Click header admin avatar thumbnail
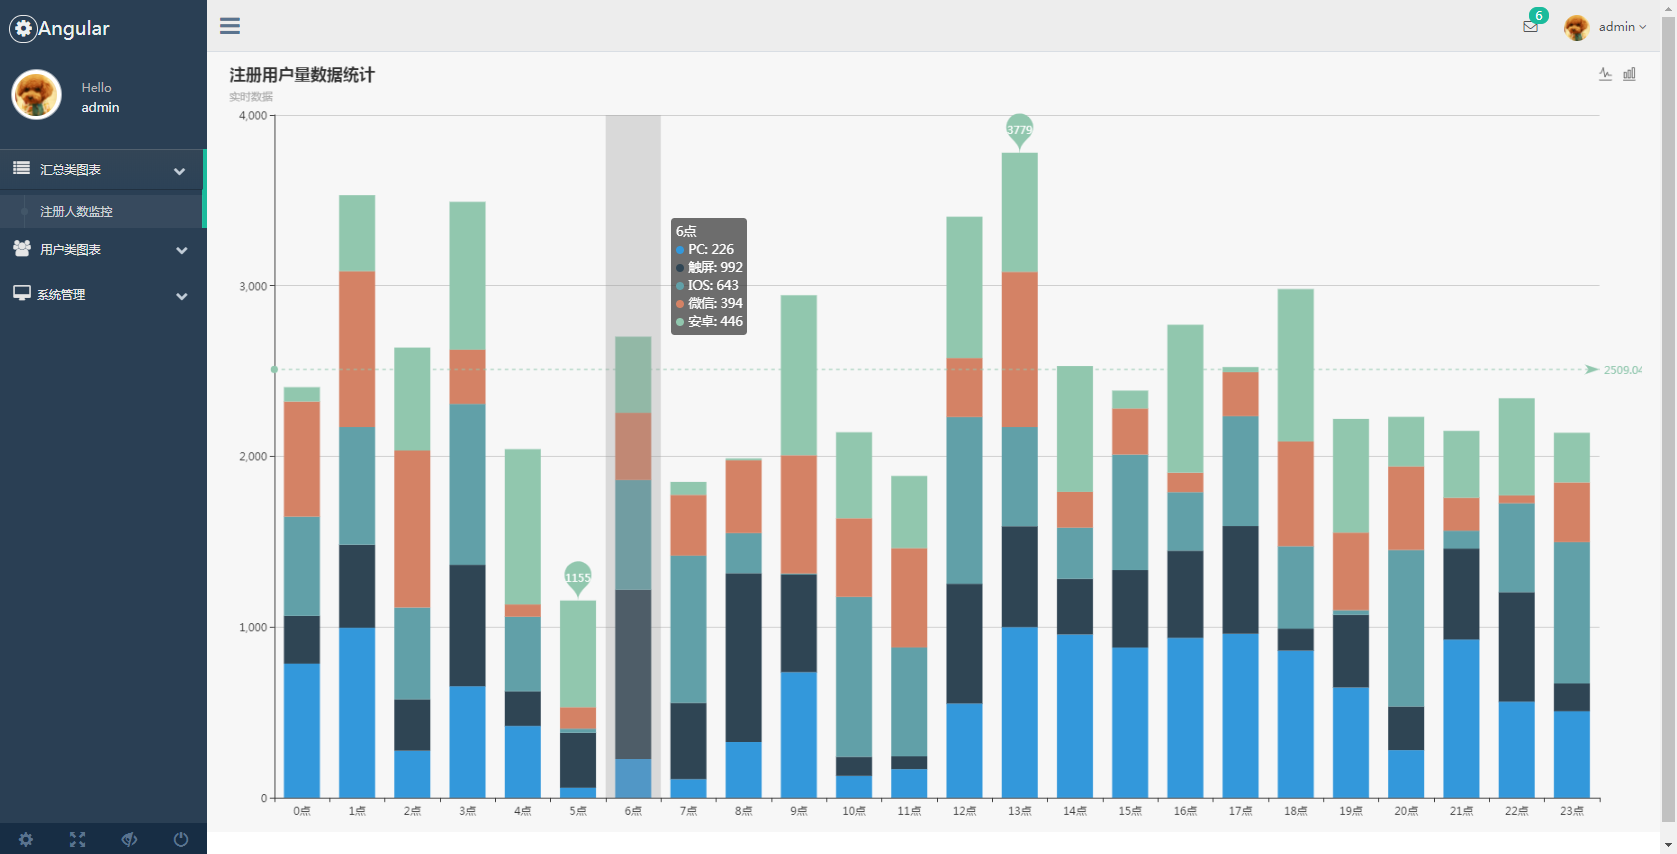The image size is (1677, 854). [x=1577, y=28]
